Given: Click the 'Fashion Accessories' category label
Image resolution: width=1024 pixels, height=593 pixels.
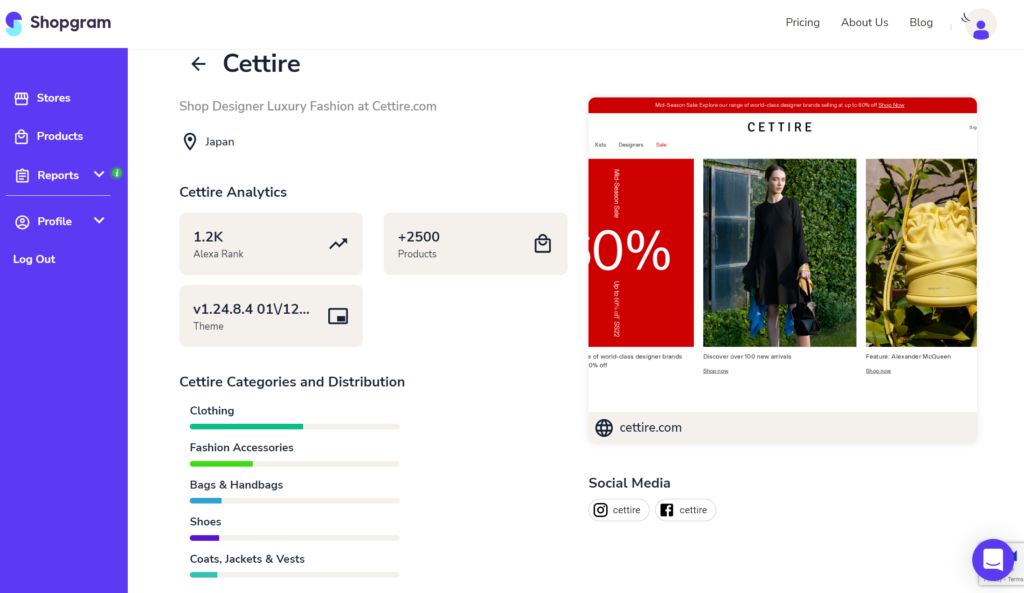Looking at the screenshot, I should tap(241, 448).
